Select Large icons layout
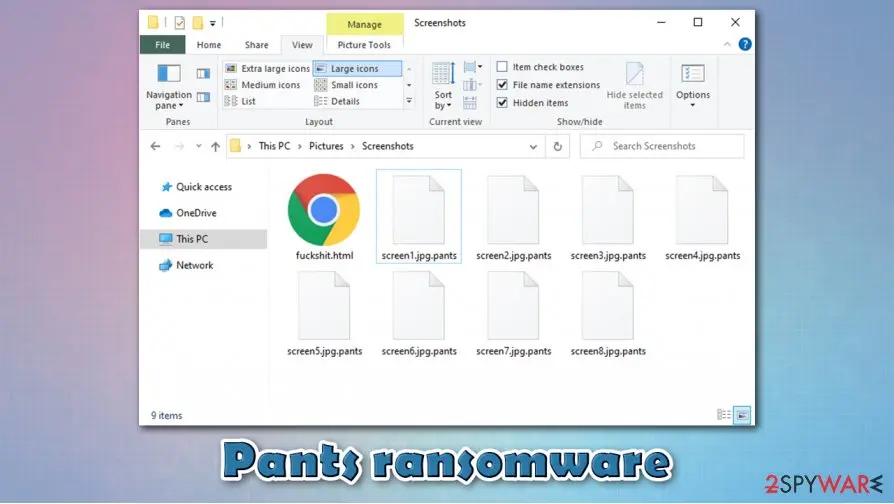 pyautogui.click(x=357, y=68)
